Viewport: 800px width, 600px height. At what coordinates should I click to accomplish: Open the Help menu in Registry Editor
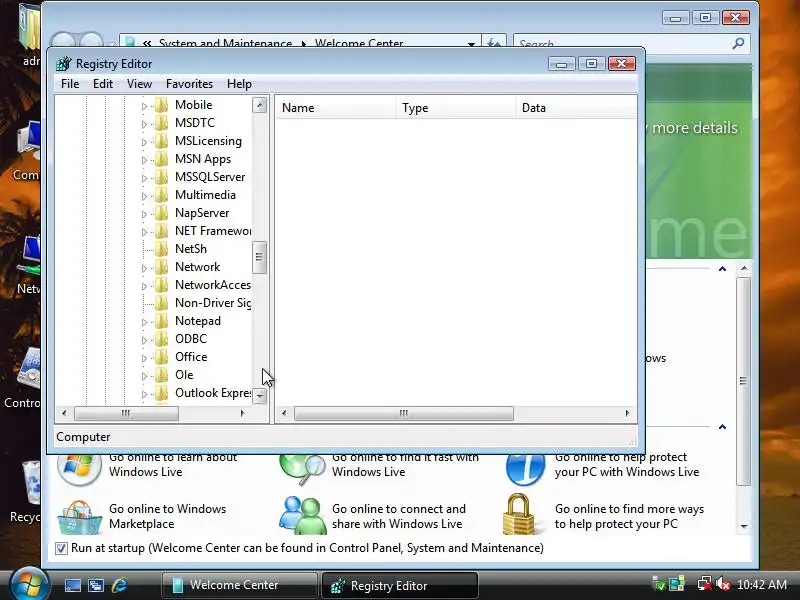tap(239, 84)
